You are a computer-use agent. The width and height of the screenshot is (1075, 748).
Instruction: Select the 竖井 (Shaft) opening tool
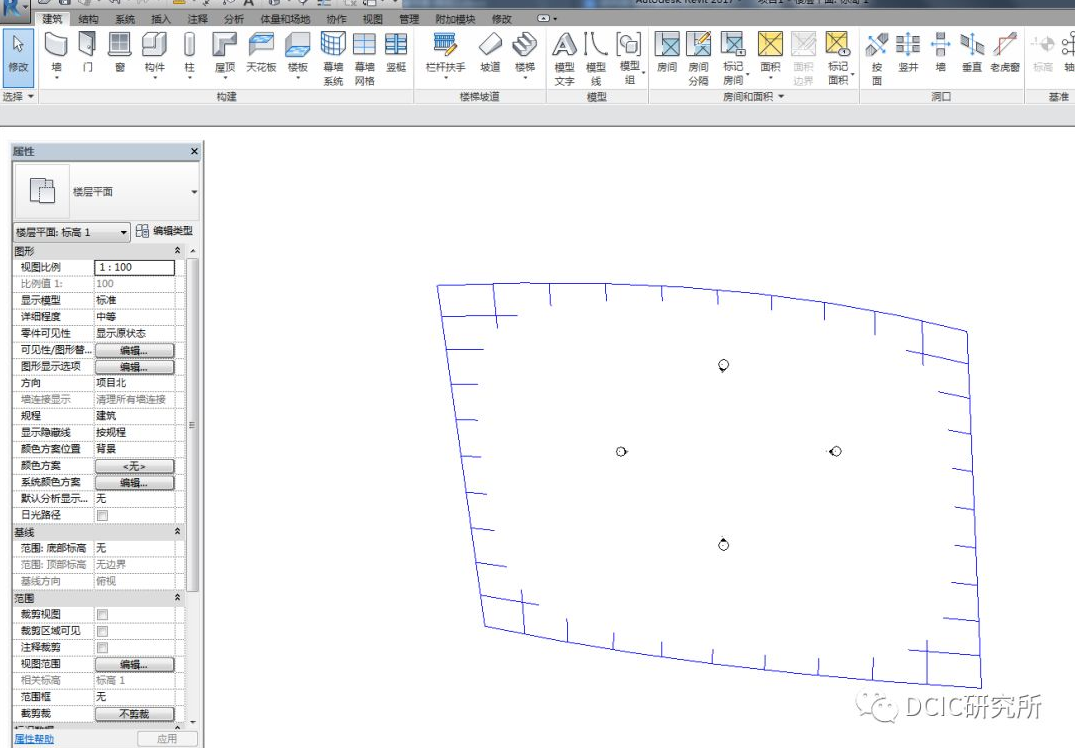pos(908,52)
